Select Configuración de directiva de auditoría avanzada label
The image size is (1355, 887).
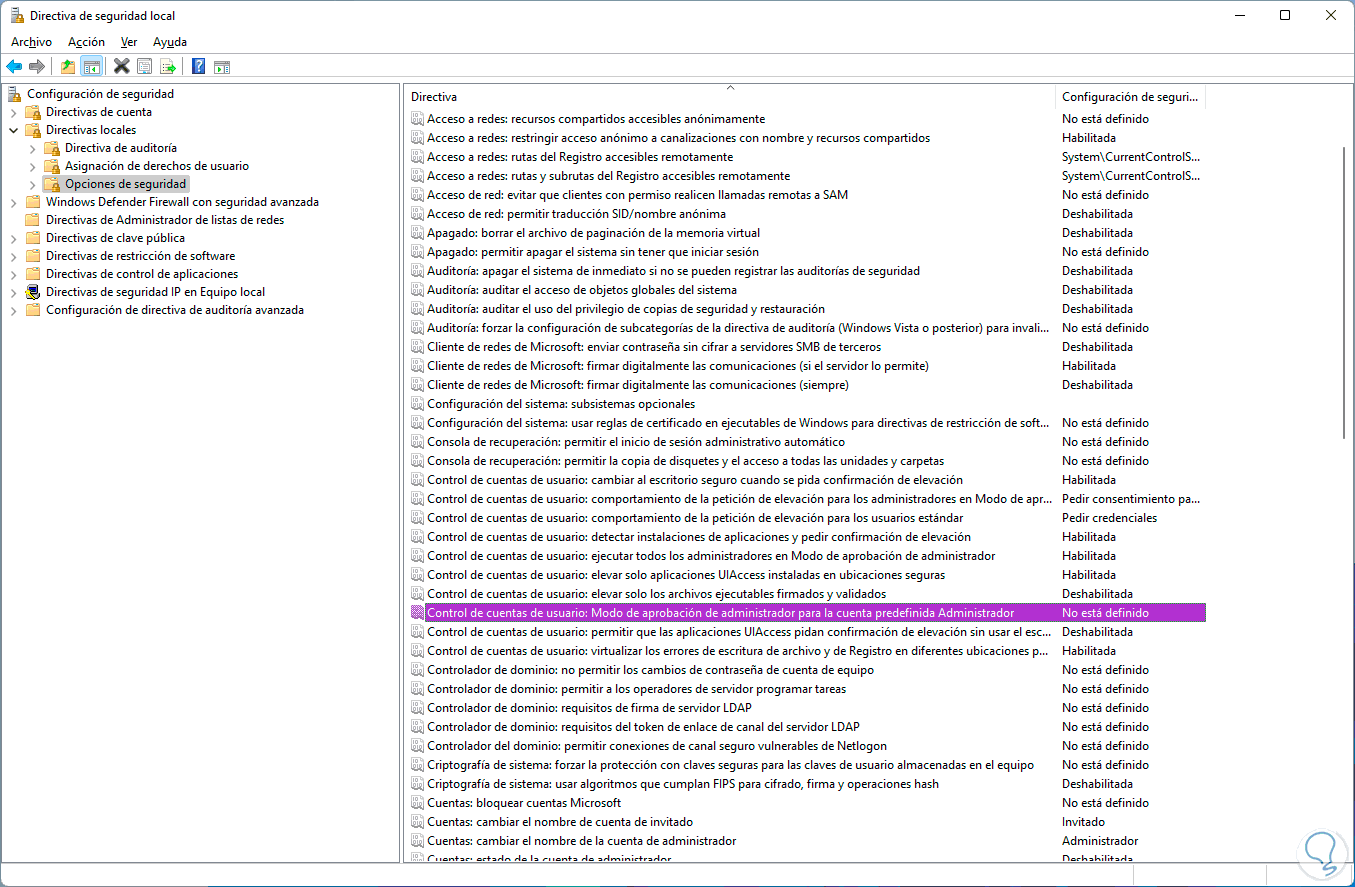point(175,310)
